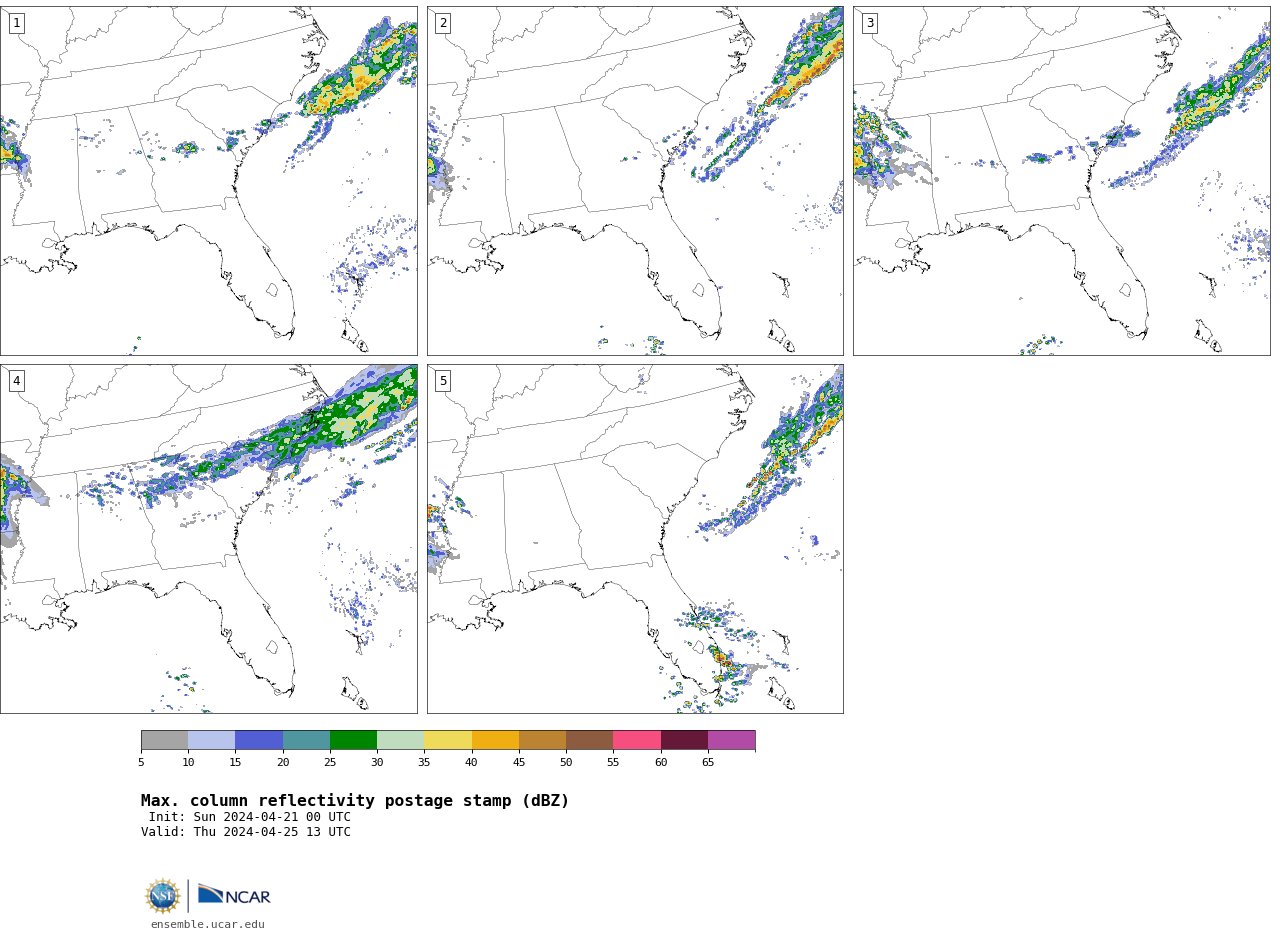Open ensemble member 3 reflectivity map
The height and width of the screenshot is (936, 1280).
click(1061, 181)
